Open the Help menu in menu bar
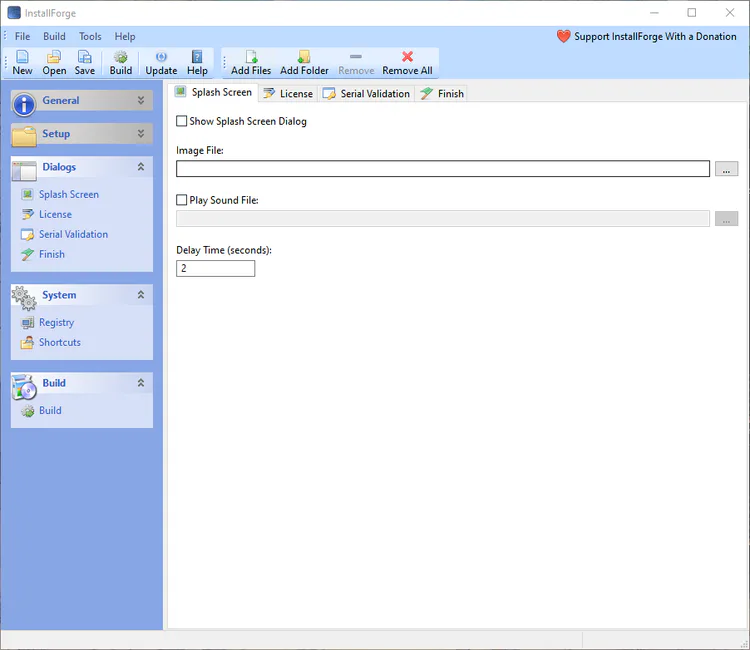 124,36
